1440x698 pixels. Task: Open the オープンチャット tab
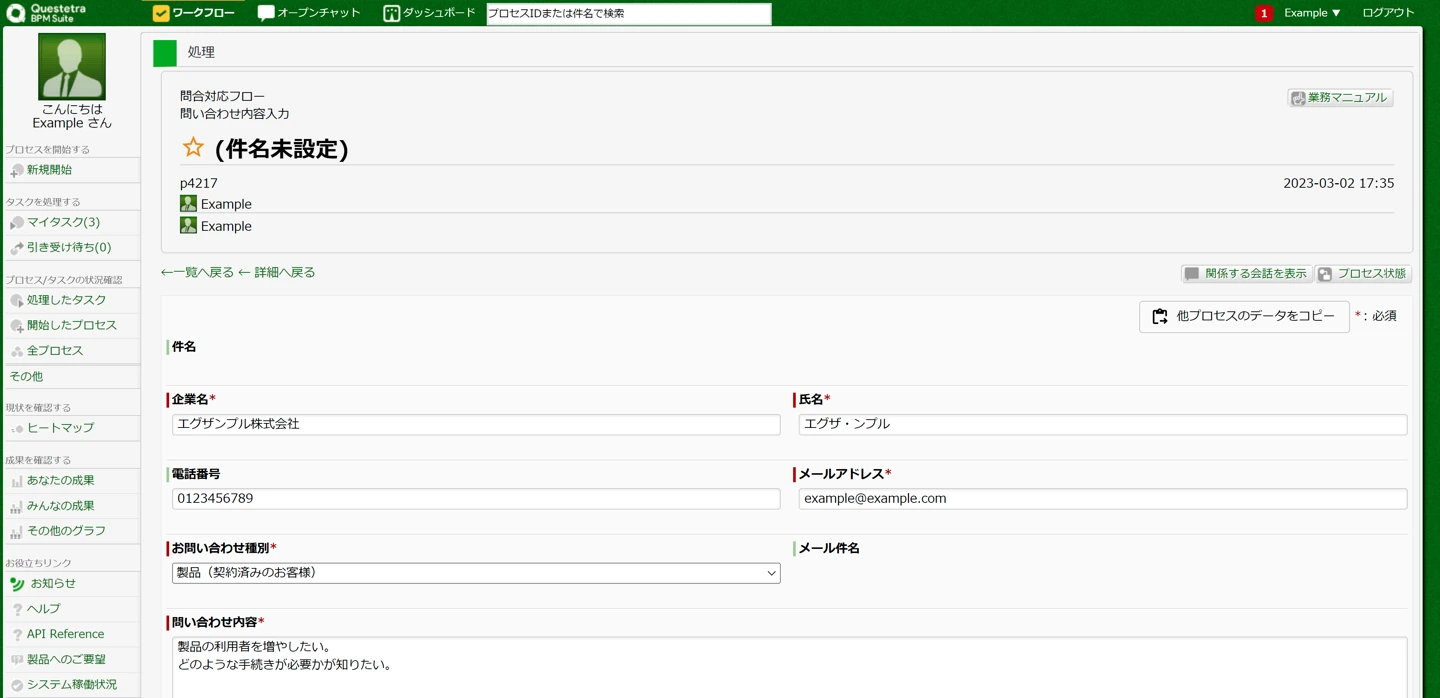click(309, 13)
